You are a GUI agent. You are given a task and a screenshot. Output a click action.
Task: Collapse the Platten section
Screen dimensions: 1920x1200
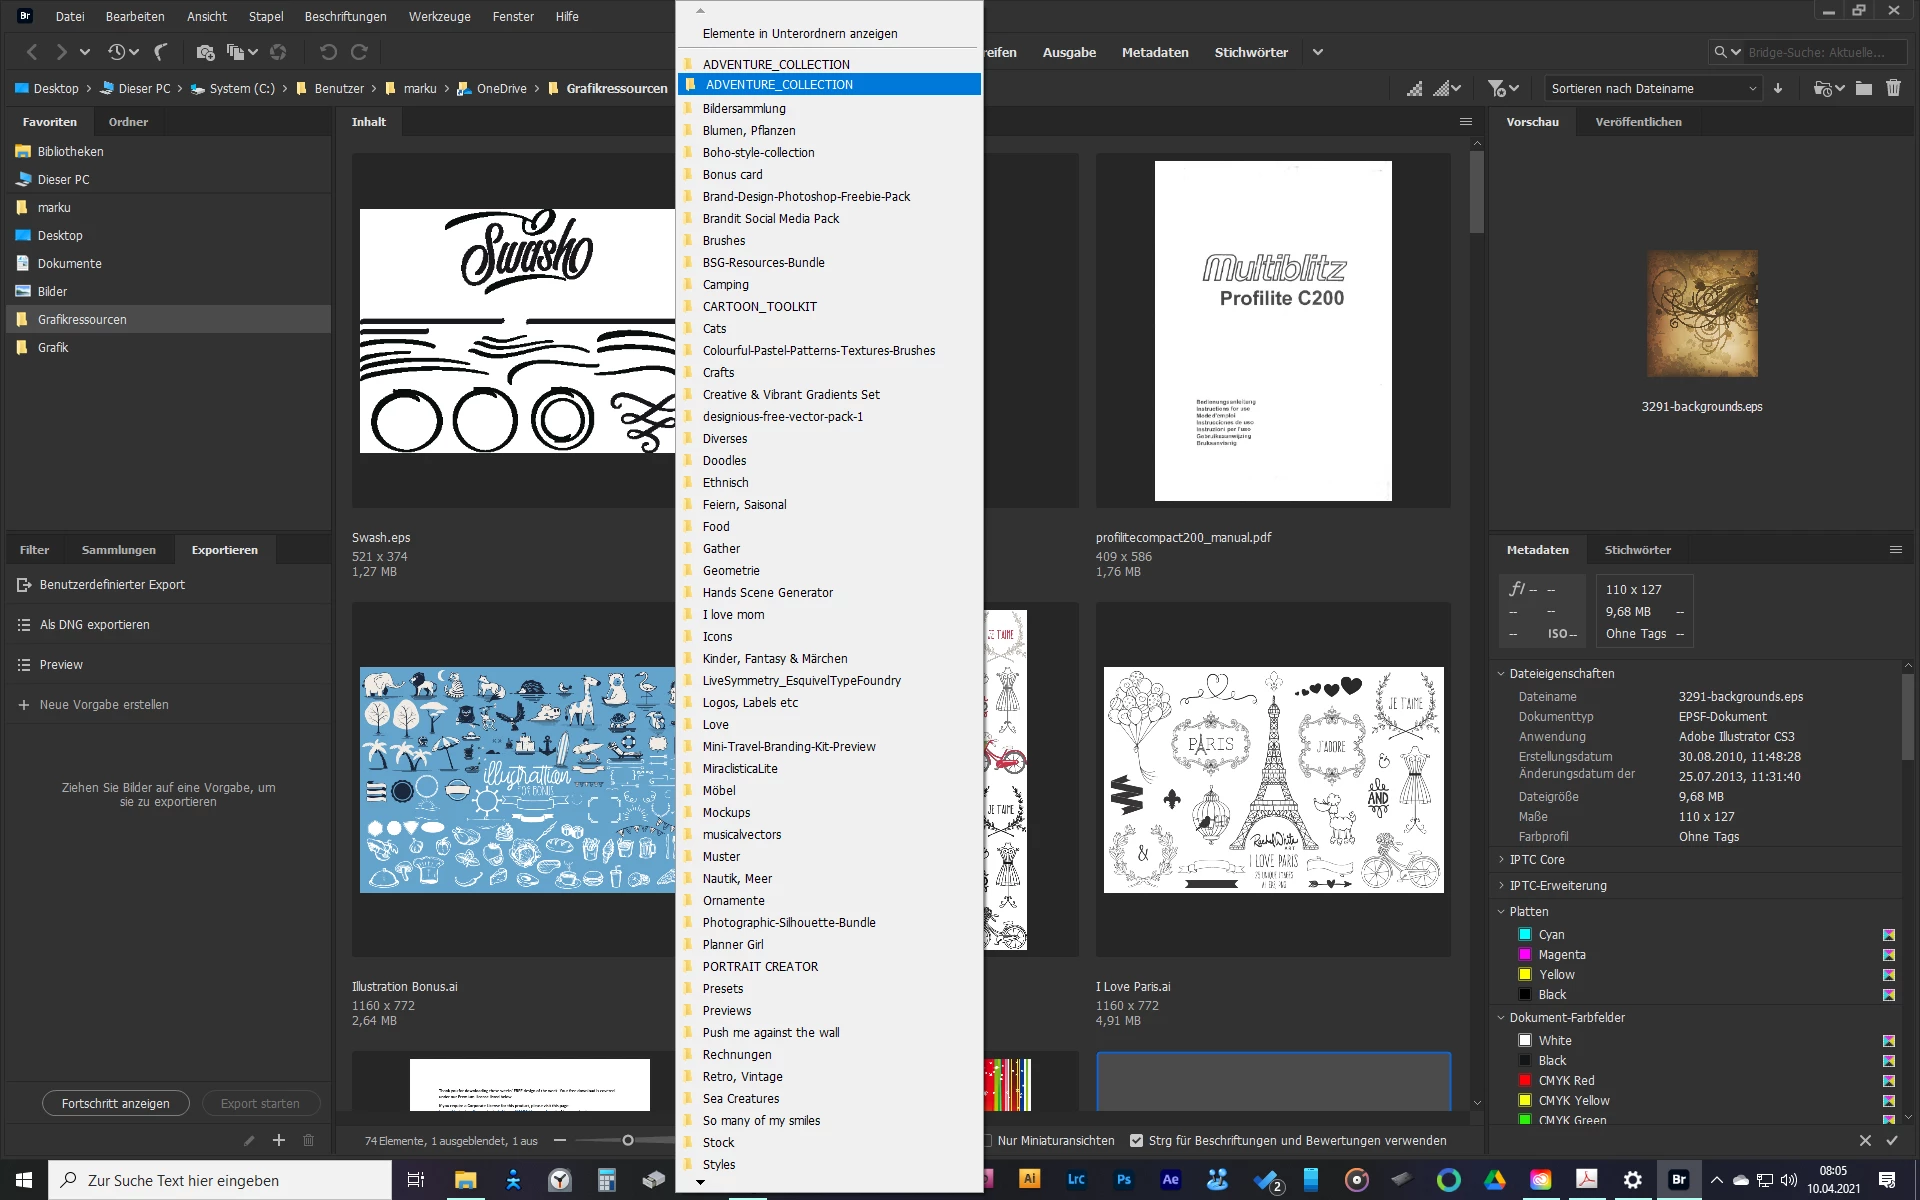pyautogui.click(x=1502, y=911)
